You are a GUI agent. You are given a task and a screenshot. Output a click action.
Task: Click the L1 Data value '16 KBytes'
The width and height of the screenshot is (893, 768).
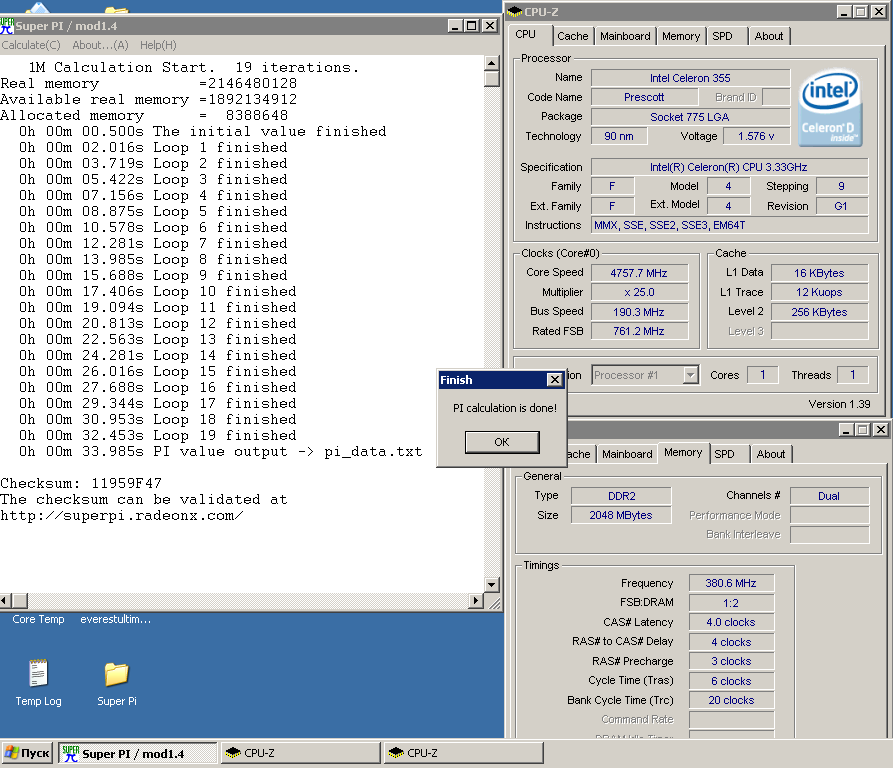[x=819, y=273]
